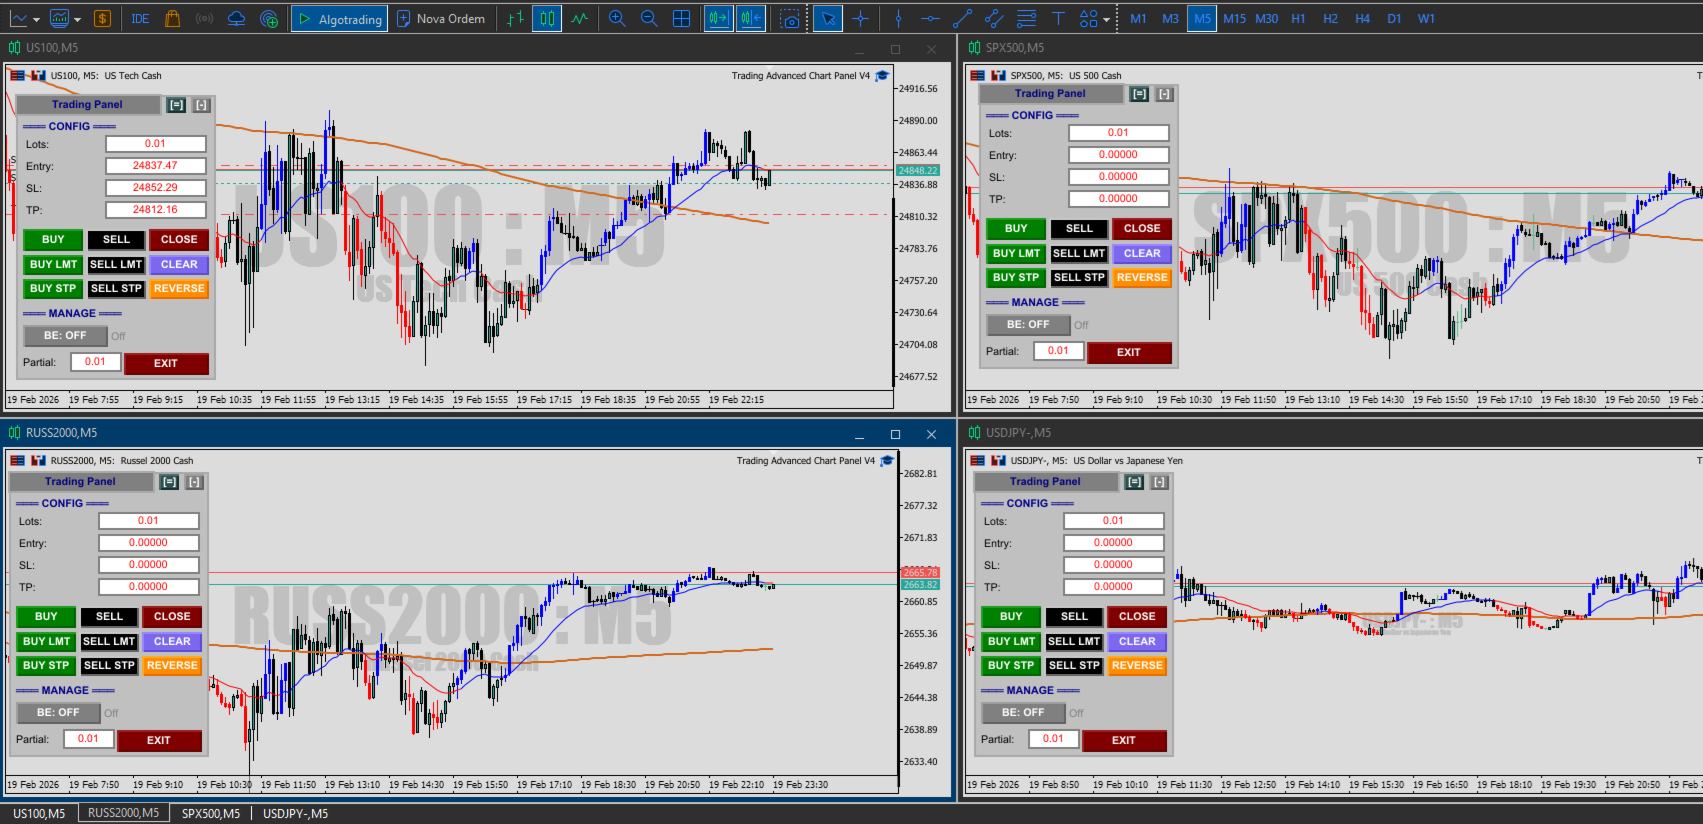
Task: Toggle Algotrading on or off
Action: point(340,19)
